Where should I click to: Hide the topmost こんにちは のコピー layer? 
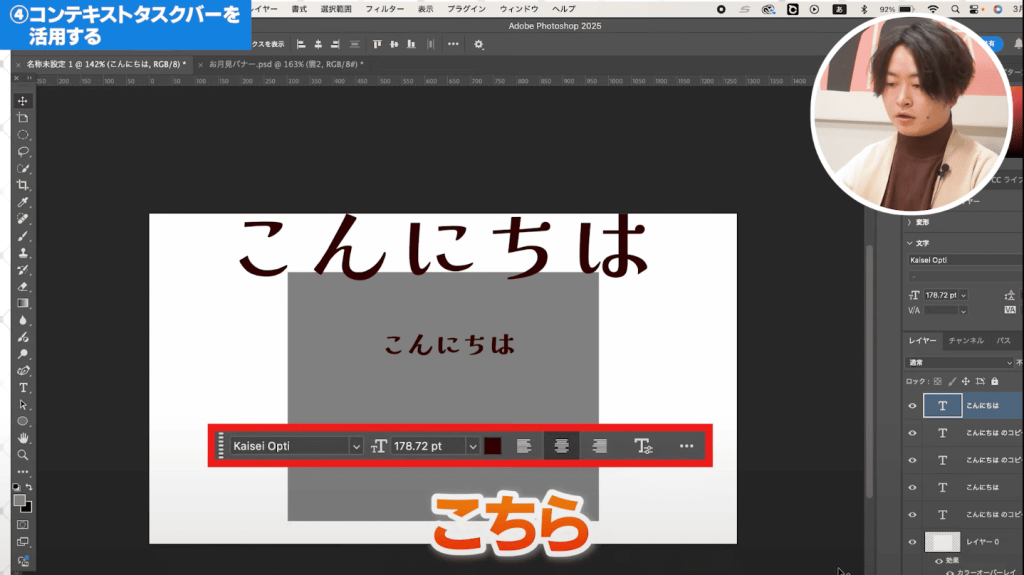(x=912, y=433)
